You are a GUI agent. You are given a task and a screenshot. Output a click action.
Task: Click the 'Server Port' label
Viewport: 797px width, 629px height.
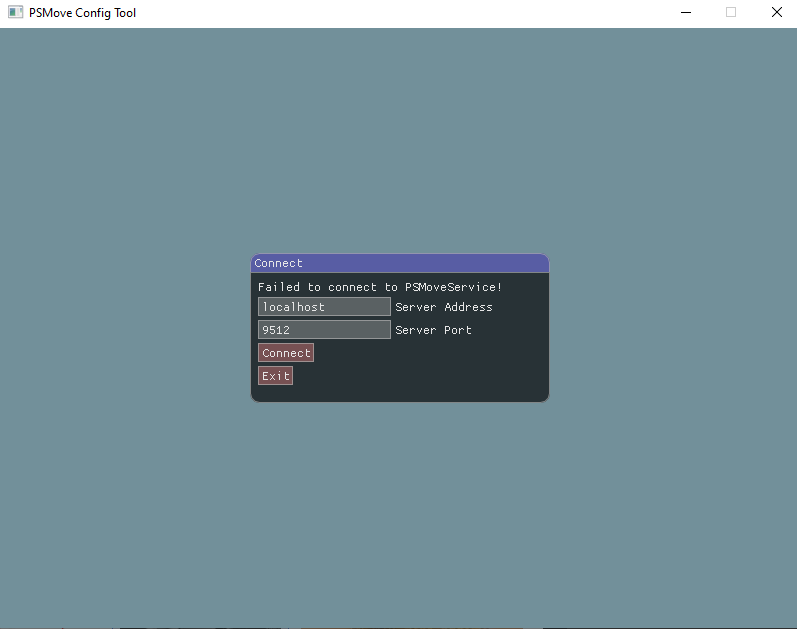[x=434, y=330]
